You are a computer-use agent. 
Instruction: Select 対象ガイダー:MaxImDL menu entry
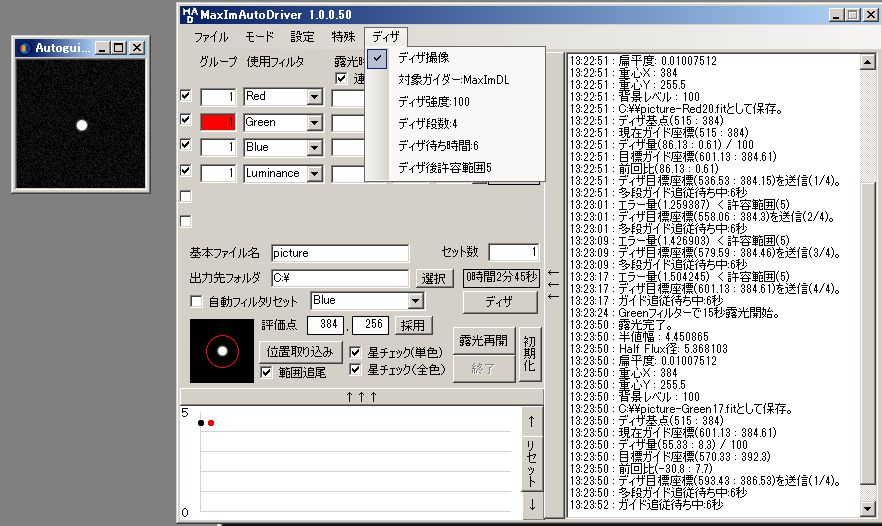[454, 80]
